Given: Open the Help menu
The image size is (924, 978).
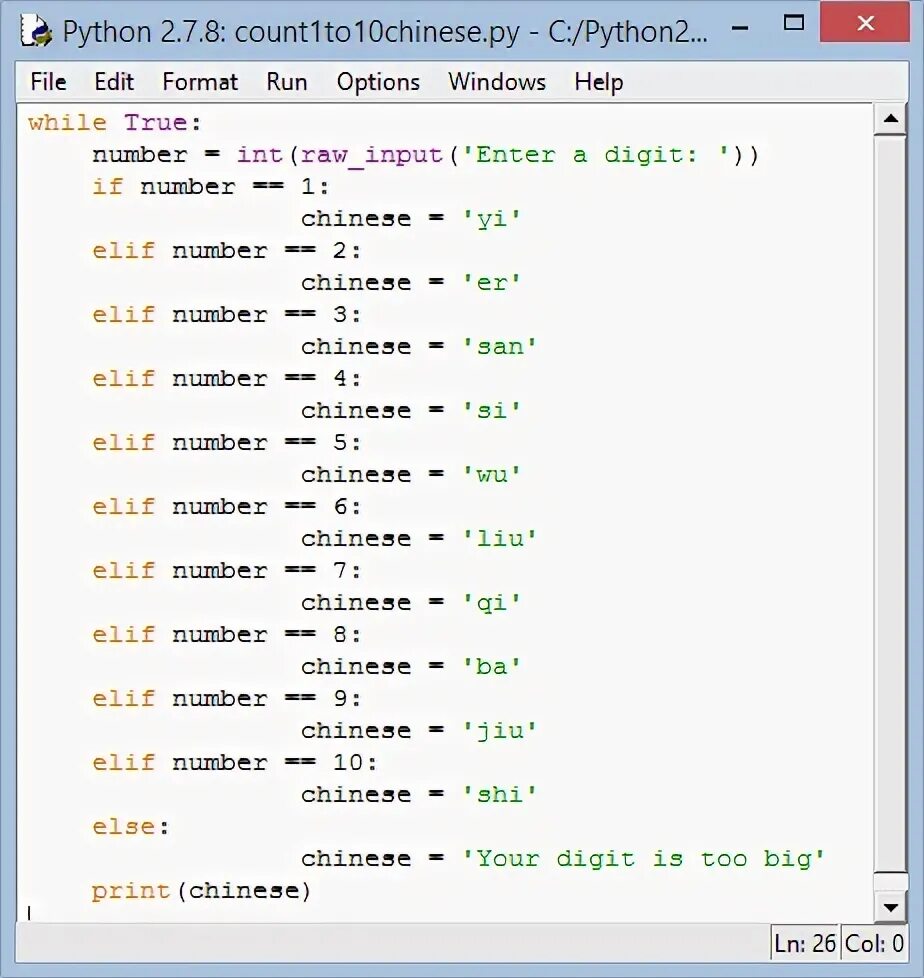Looking at the screenshot, I should click(x=598, y=82).
